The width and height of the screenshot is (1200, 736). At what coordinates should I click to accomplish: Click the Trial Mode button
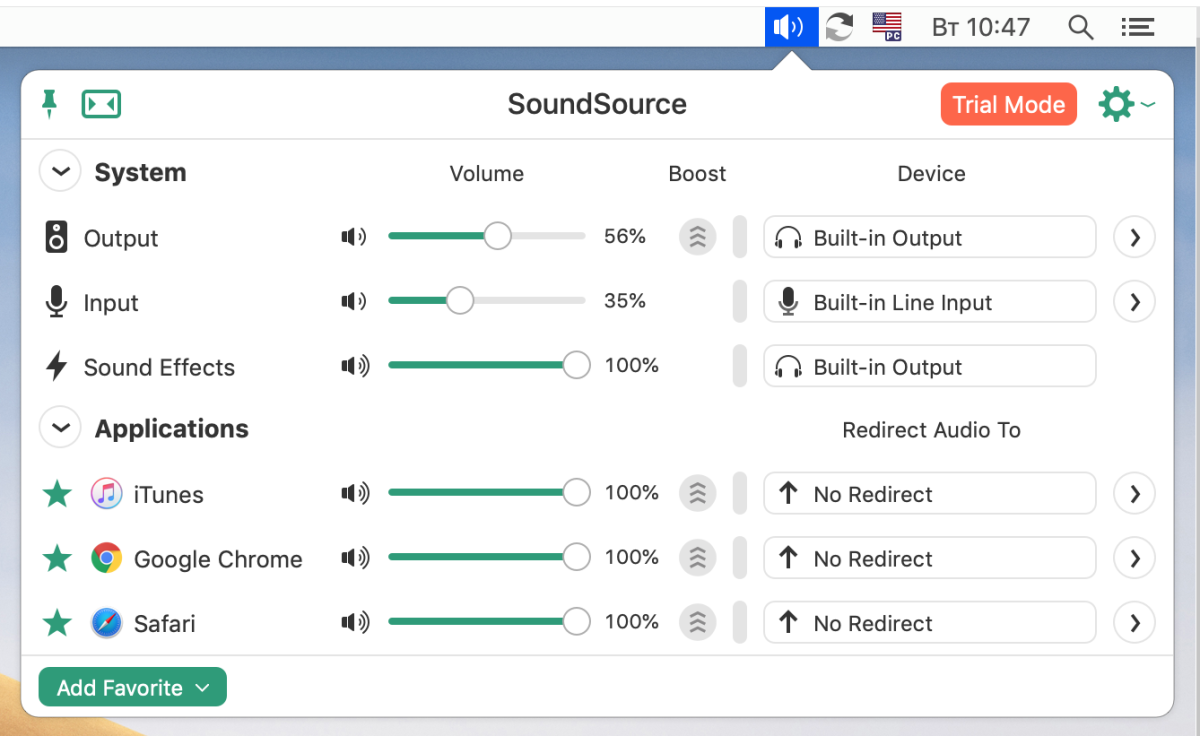(1008, 104)
